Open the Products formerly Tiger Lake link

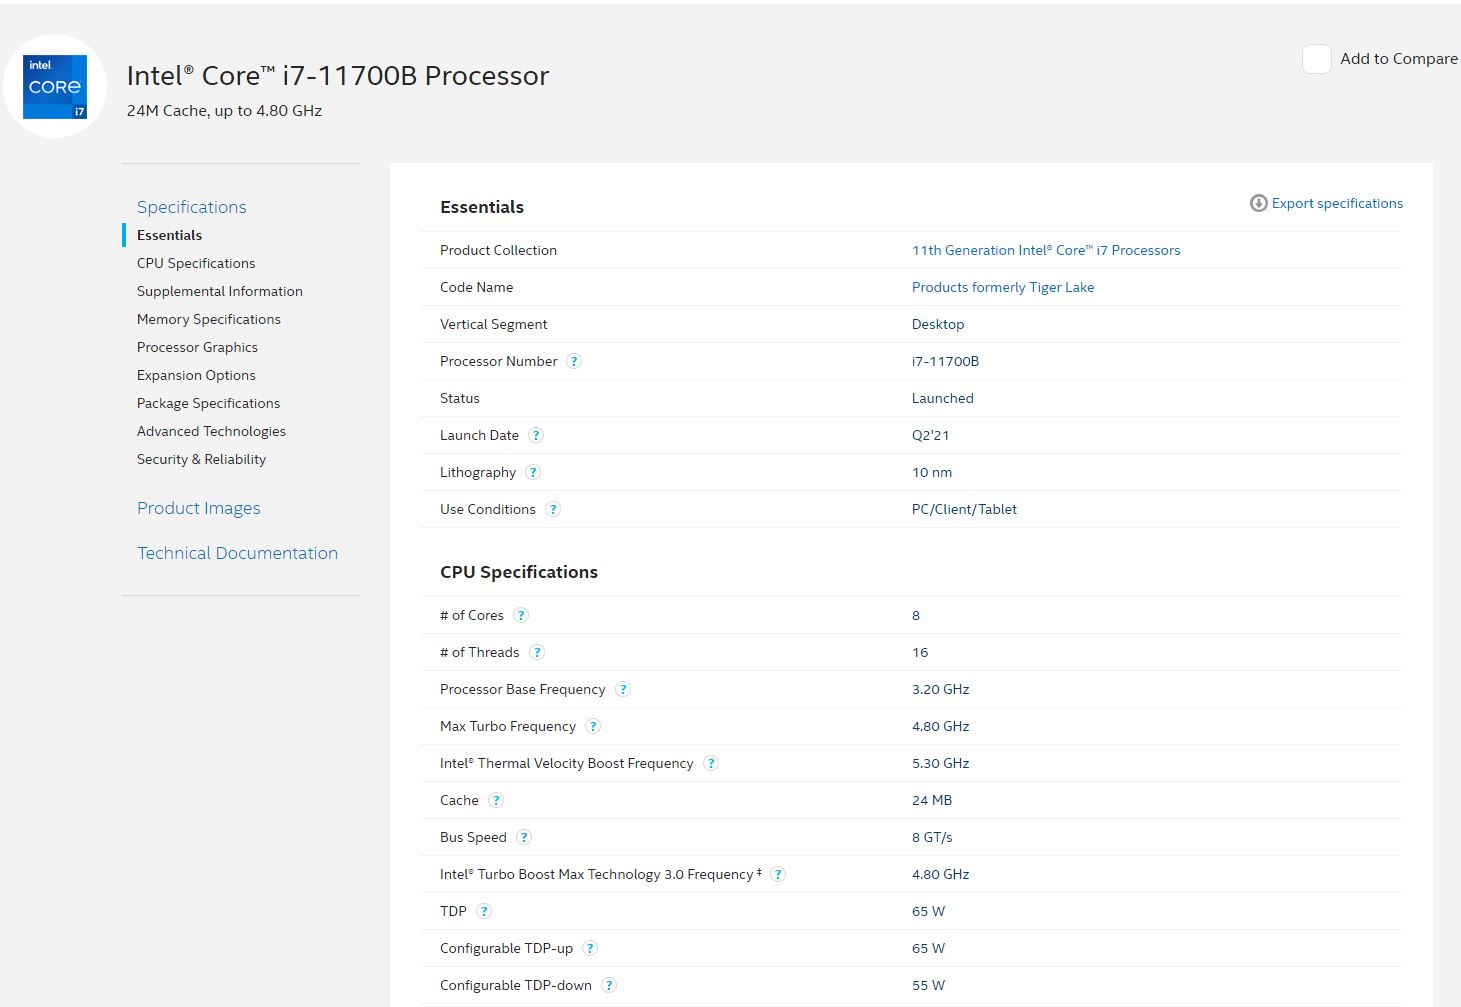1002,287
